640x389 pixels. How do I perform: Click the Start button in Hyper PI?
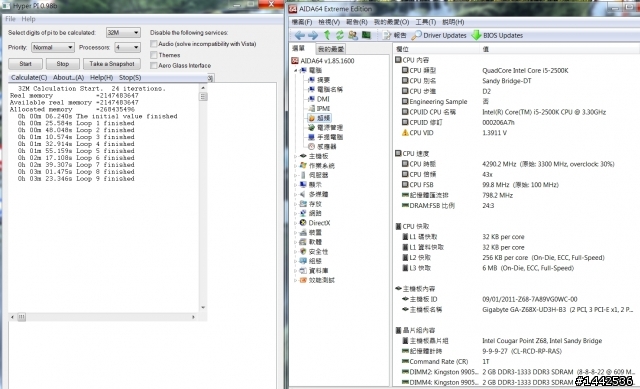pyautogui.click(x=25, y=64)
